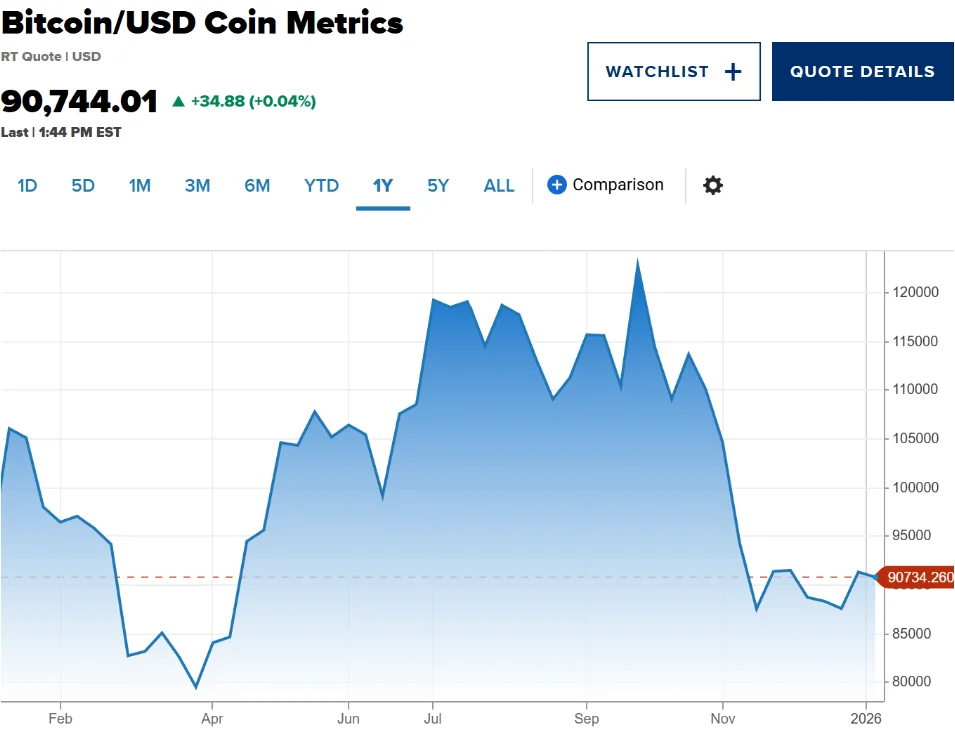Viewport: 955px width, 743px height.
Task: Switch chart to 5D range
Action: [83, 185]
